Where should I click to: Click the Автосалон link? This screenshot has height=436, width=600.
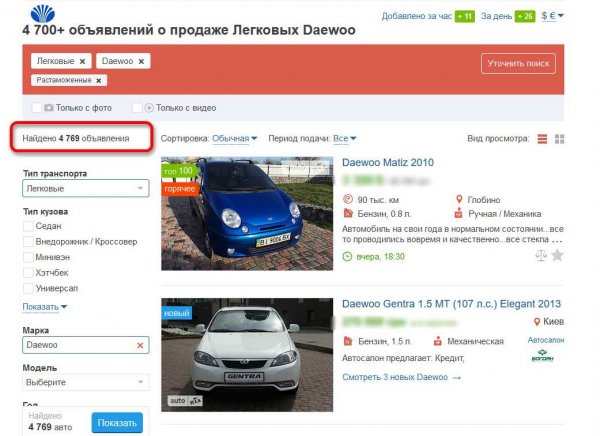point(546,340)
